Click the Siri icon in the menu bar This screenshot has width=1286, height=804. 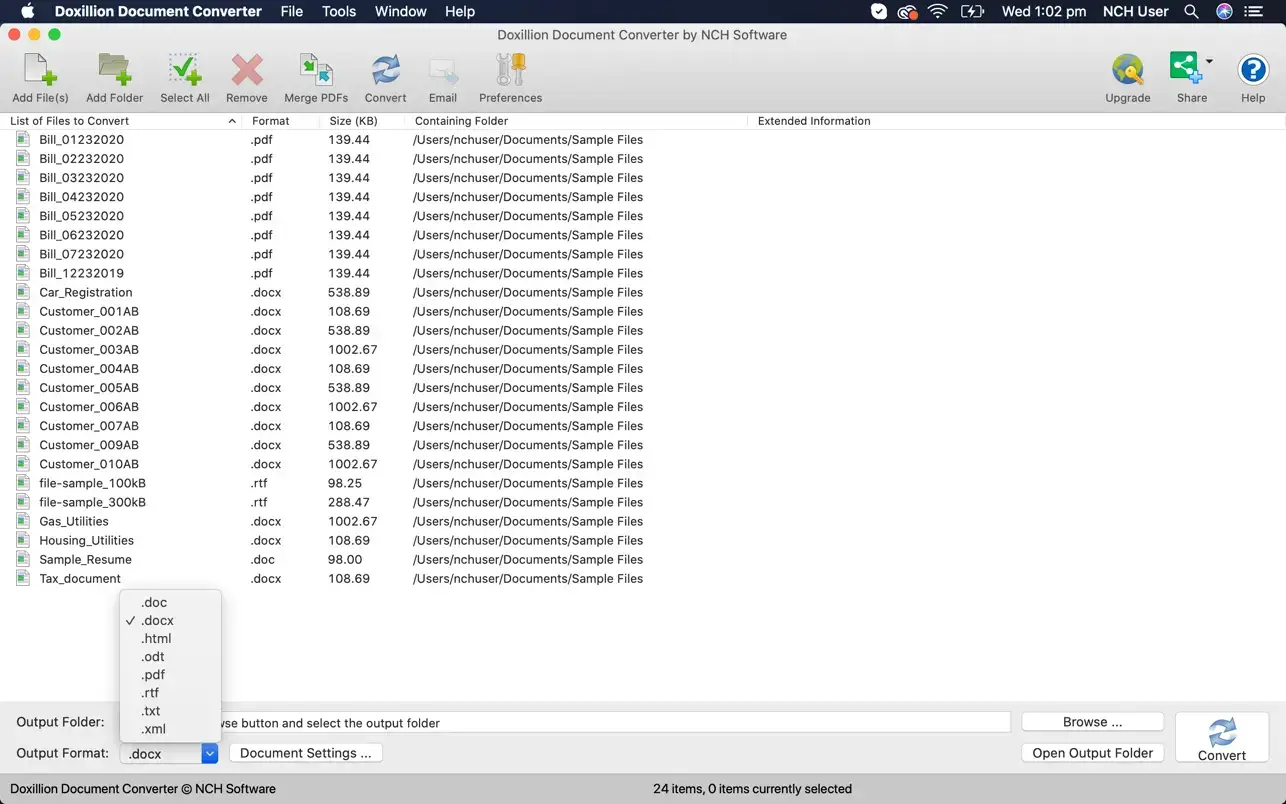coord(1224,12)
